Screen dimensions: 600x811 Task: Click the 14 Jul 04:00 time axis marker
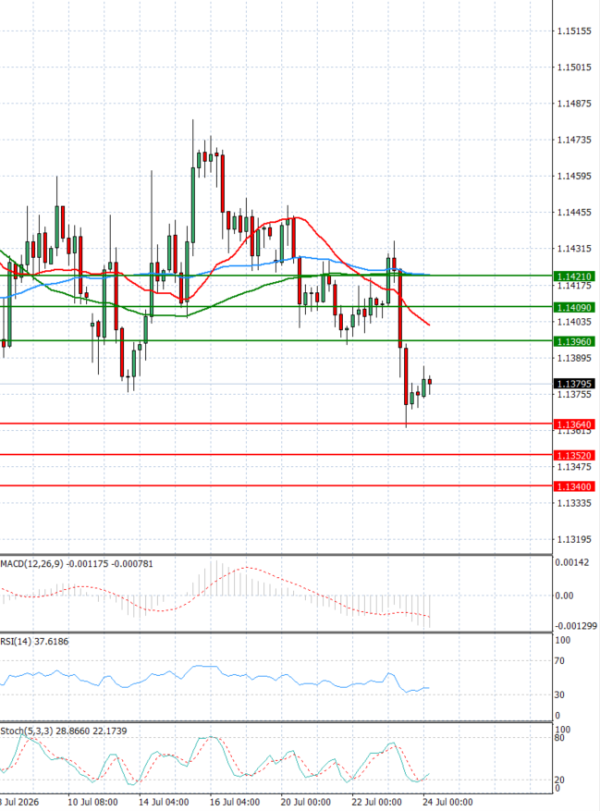163,802
